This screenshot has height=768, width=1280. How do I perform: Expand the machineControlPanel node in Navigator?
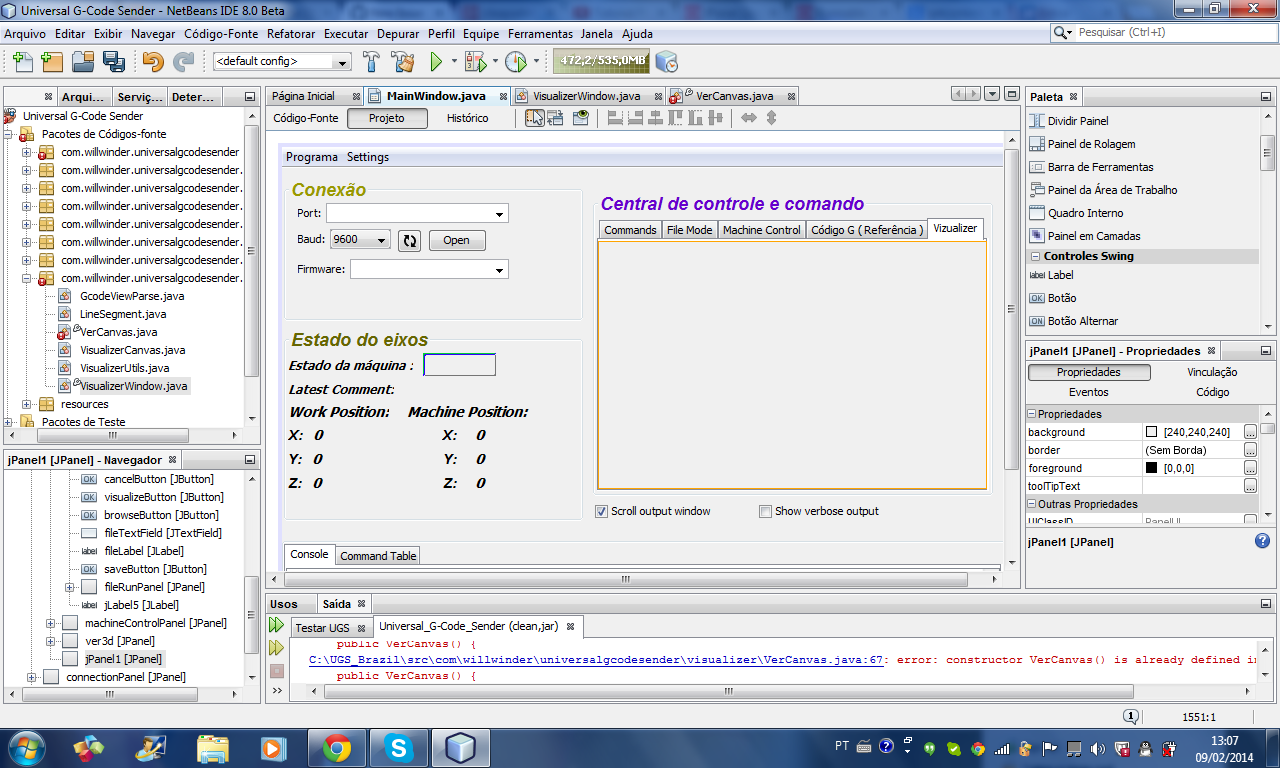[50, 623]
